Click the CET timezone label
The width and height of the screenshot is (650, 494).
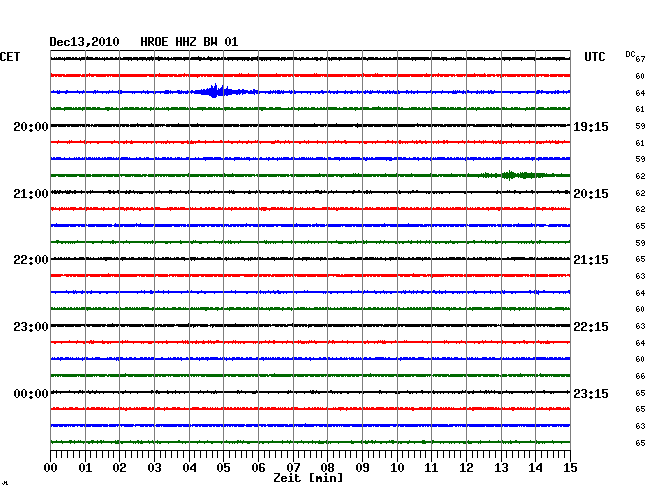pyautogui.click(x=10, y=57)
